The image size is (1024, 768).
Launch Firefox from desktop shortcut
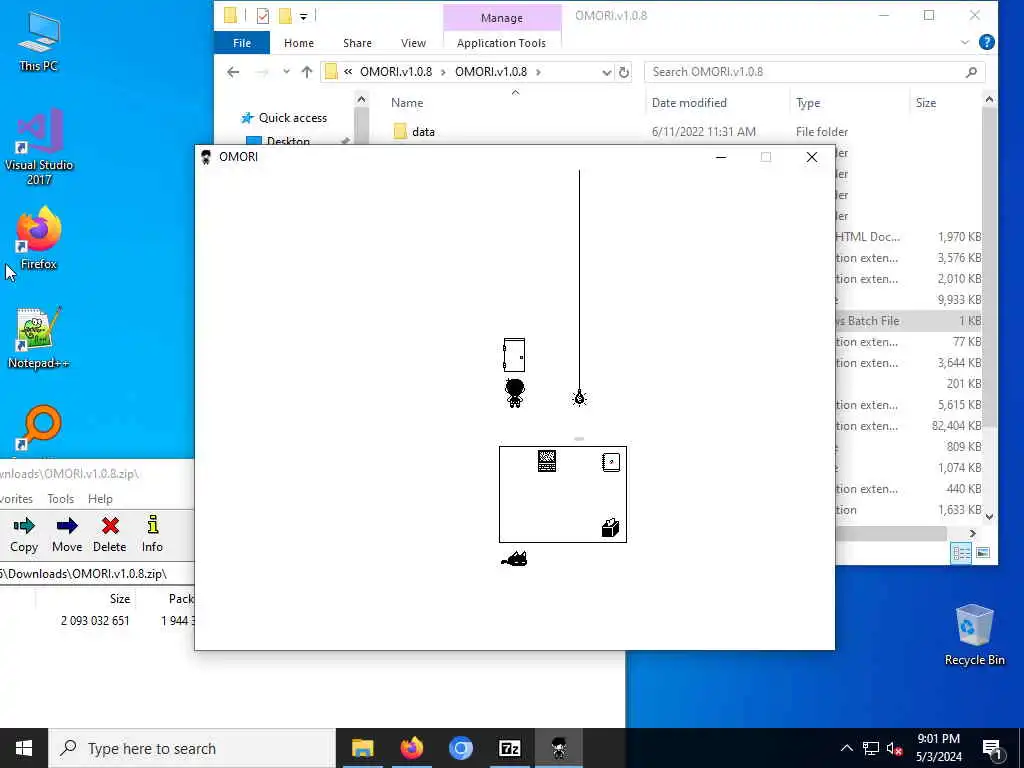point(39,238)
